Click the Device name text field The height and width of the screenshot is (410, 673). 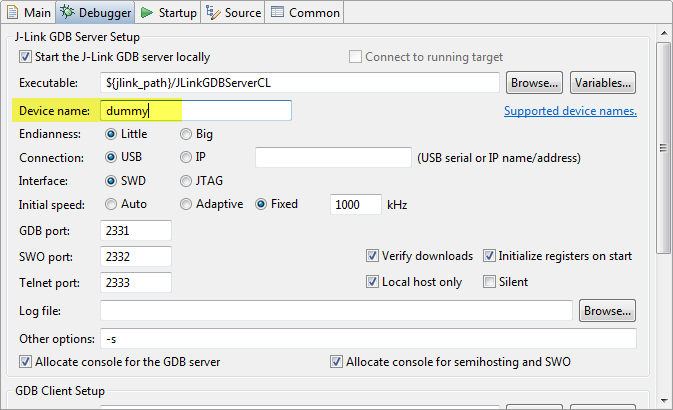pos(196,111)
